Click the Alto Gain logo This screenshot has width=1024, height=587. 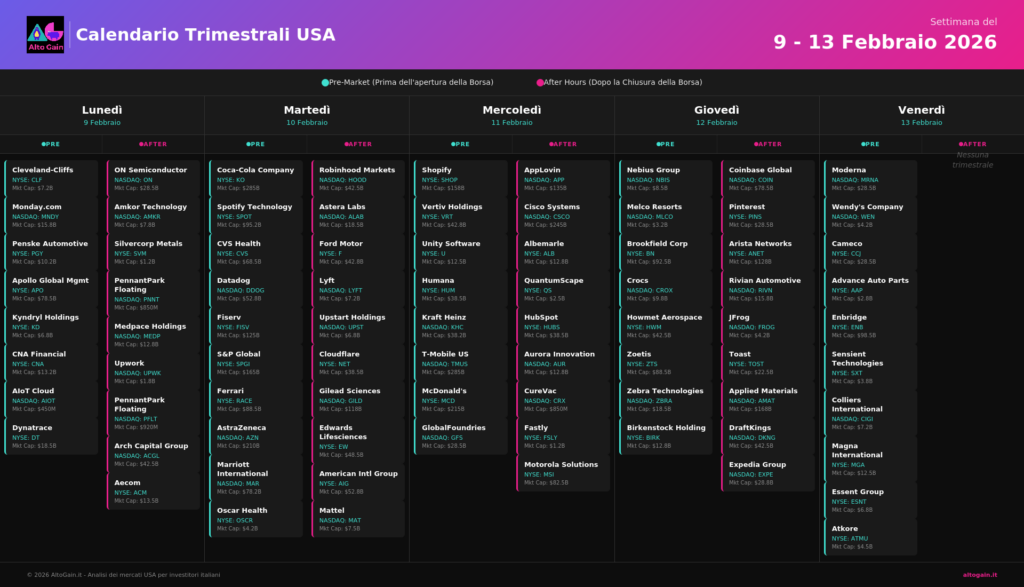coord(45,34)
